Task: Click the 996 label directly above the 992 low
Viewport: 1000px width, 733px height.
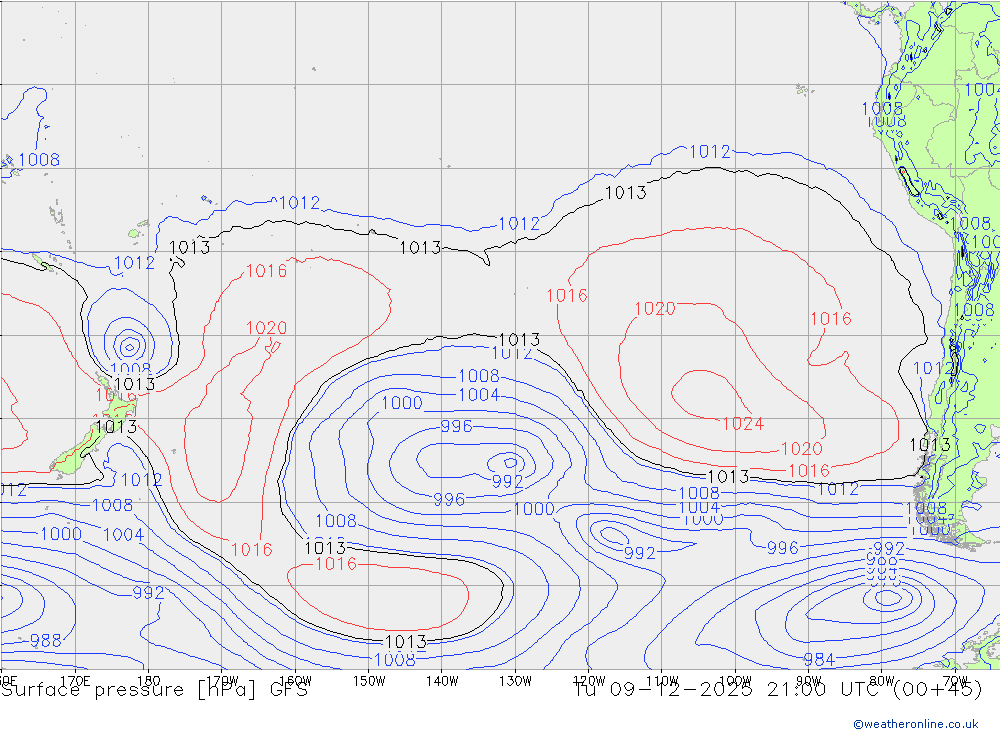Action: point(456,426)
